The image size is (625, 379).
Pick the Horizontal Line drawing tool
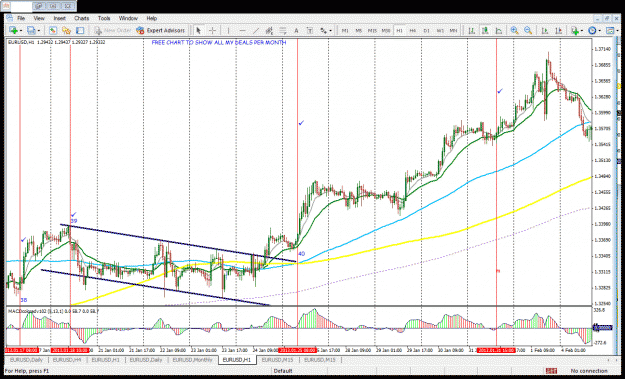click(x=242, y=31)
